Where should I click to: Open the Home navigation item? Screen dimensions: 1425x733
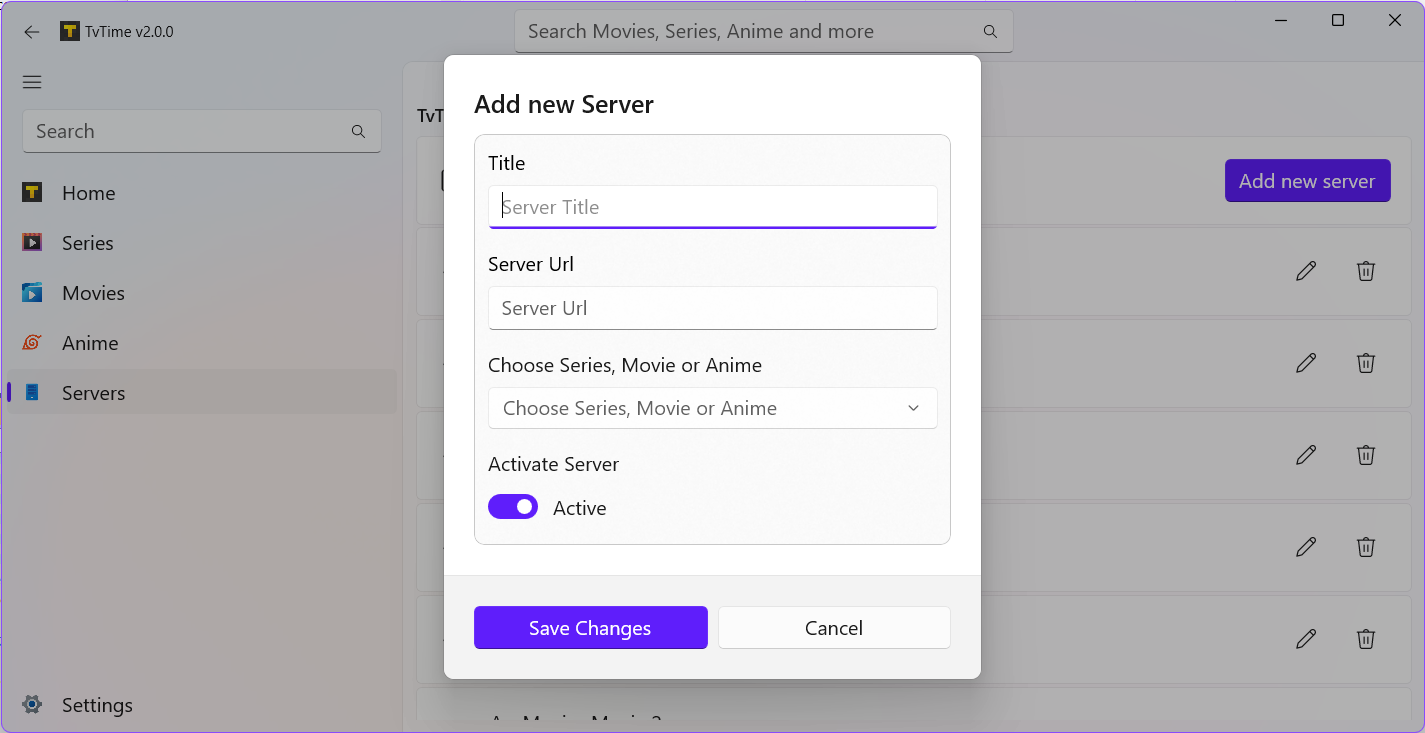tap(202, 193)
